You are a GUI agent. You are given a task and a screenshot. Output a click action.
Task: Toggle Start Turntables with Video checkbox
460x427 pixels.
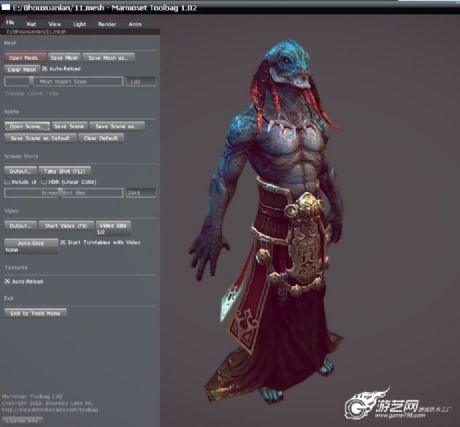pyautogui.click(x=63, y=242)
